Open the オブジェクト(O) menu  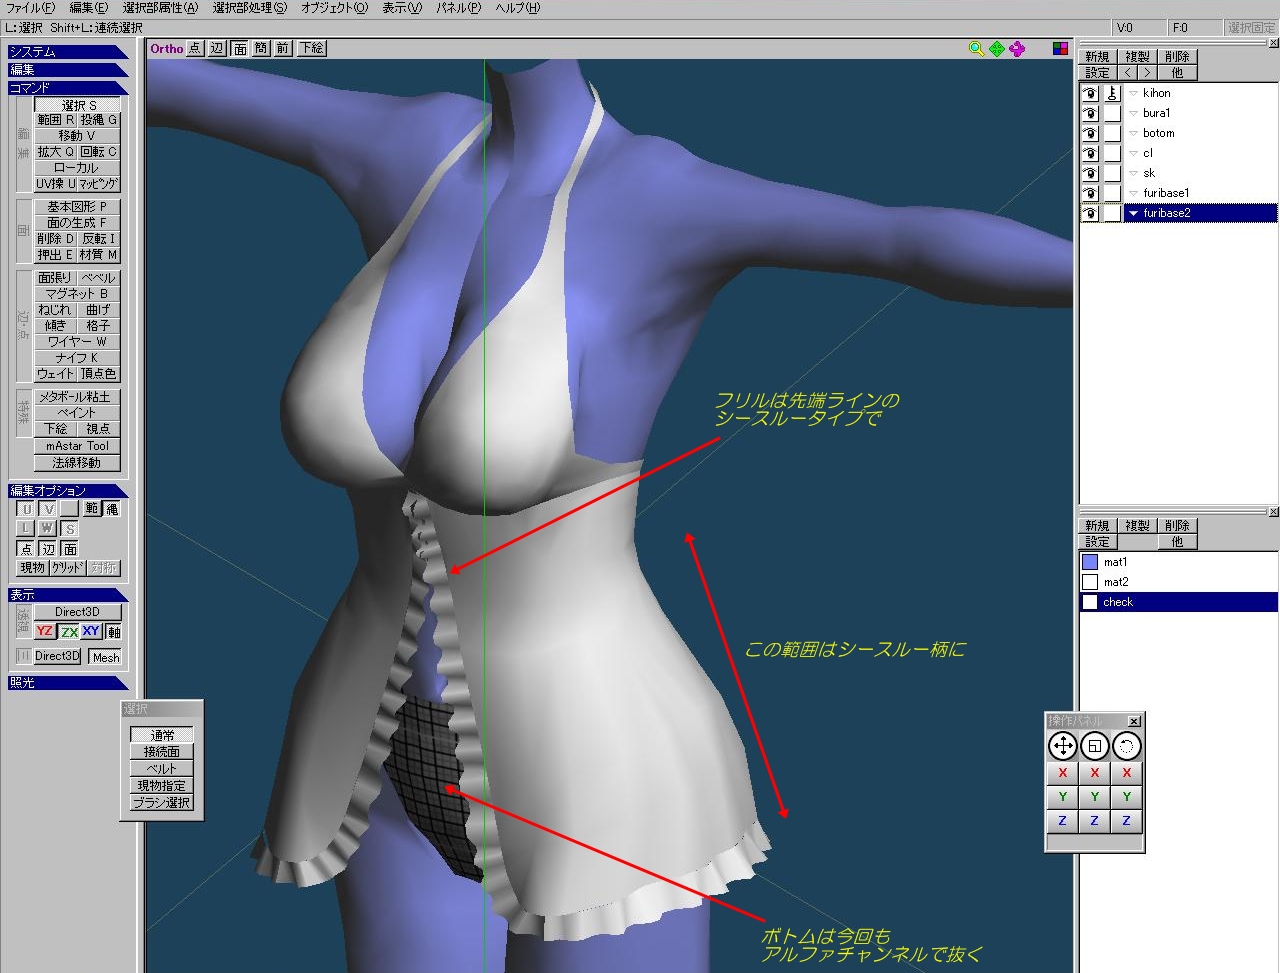tap(334, 8)
